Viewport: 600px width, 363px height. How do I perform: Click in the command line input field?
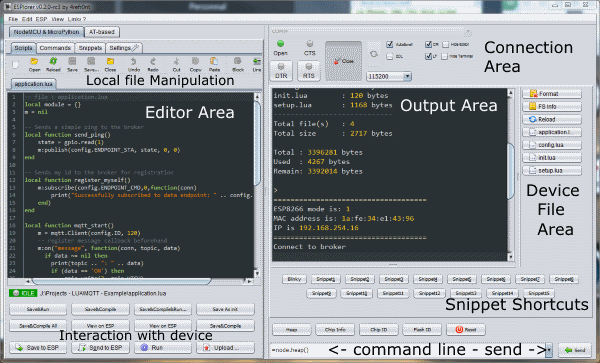(408, 350)
